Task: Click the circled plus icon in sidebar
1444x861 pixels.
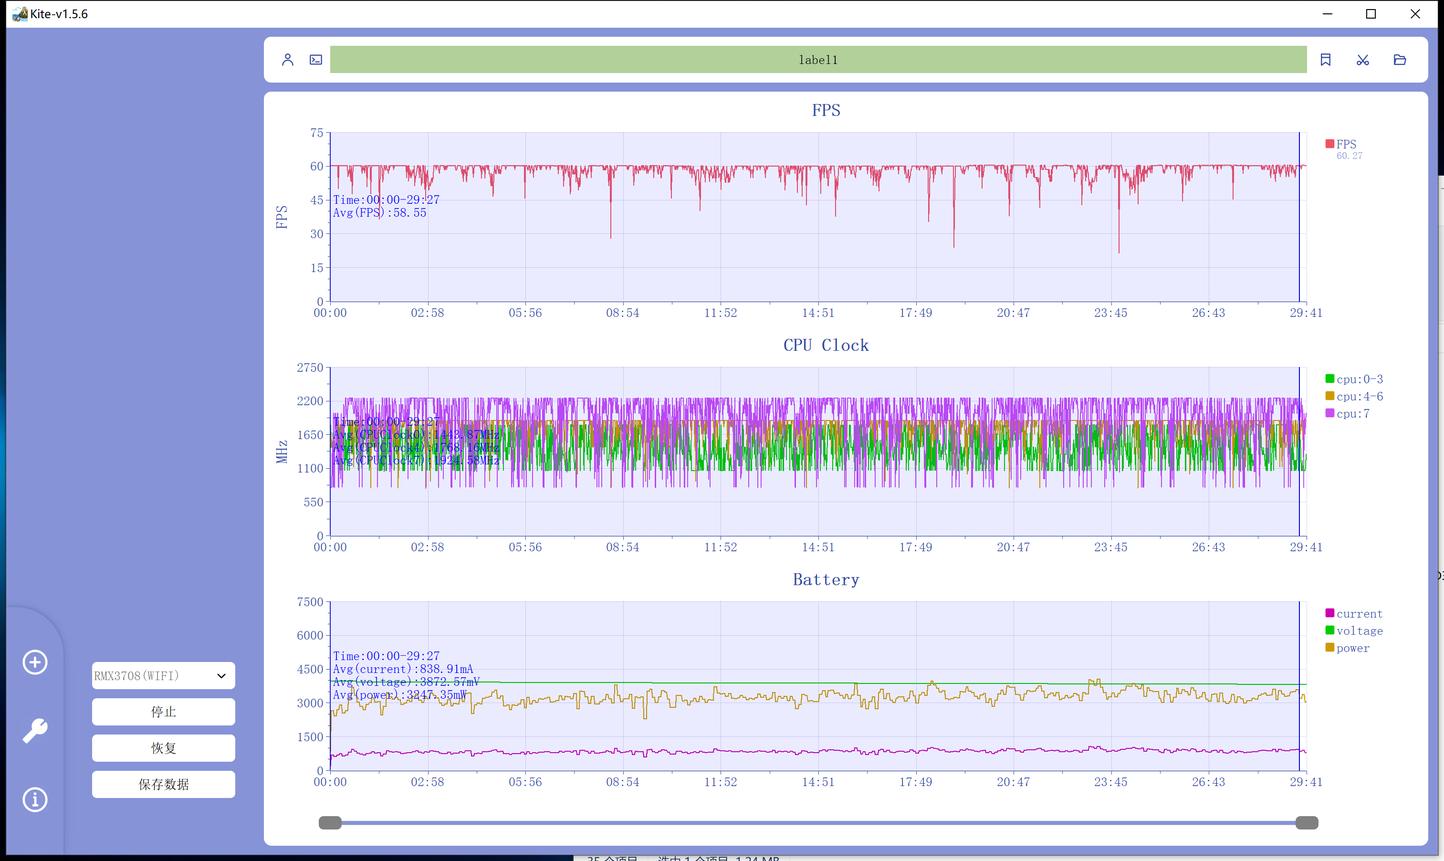Action: [x=35, y=662]
